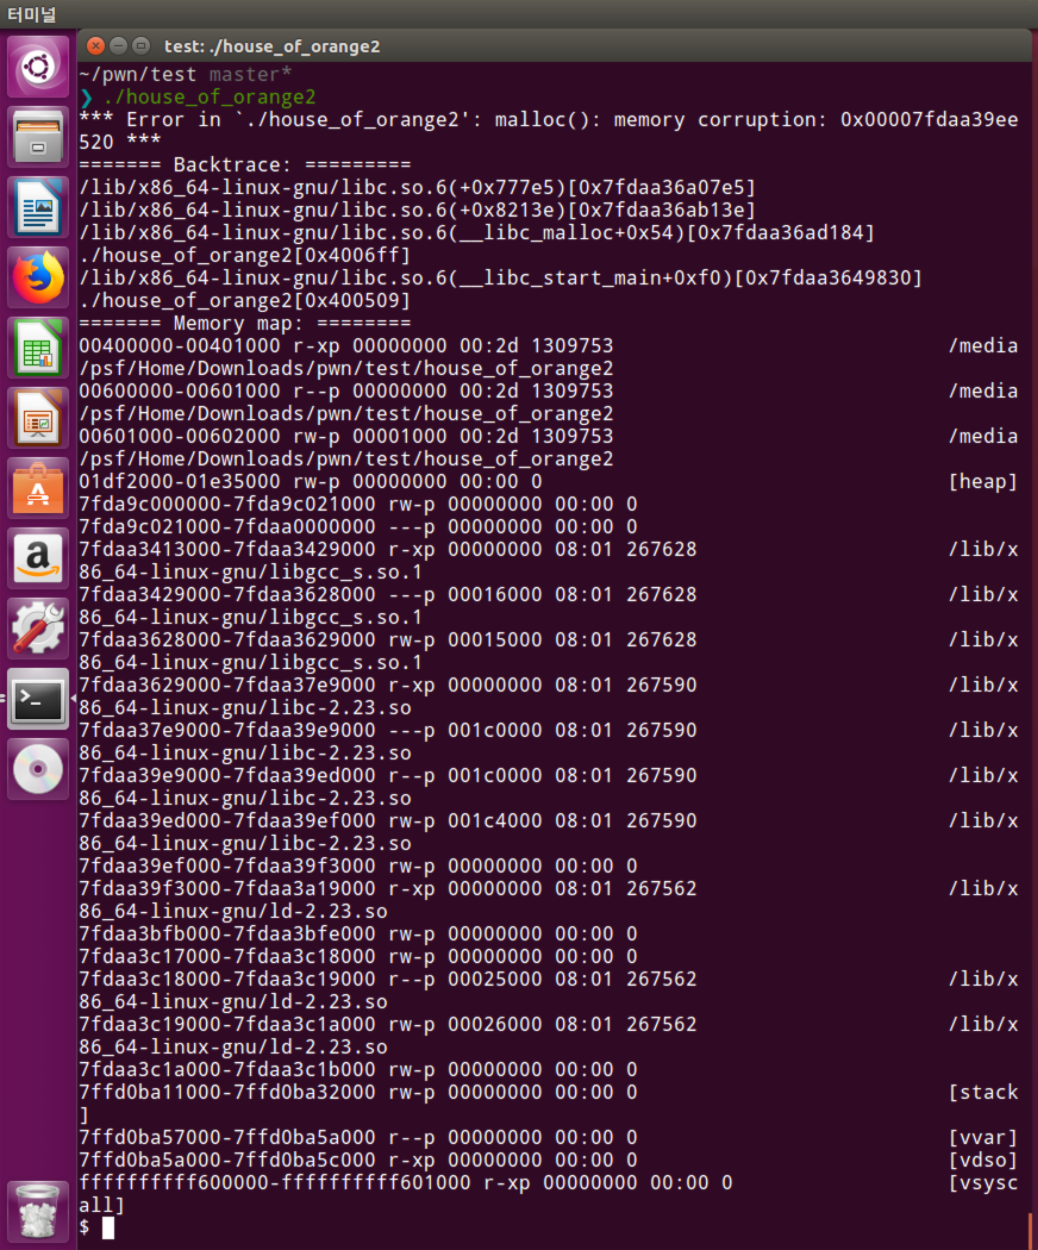The width and height of the screenshot is (1038, 1250).
Task: Click the shell prompt cursor at the bottom
Action: [x=108, y=1228]
